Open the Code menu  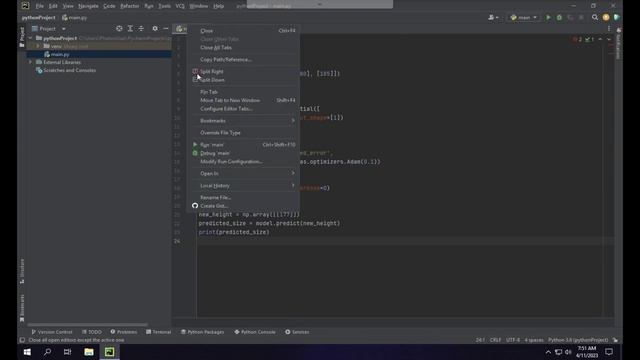point(109,6)
